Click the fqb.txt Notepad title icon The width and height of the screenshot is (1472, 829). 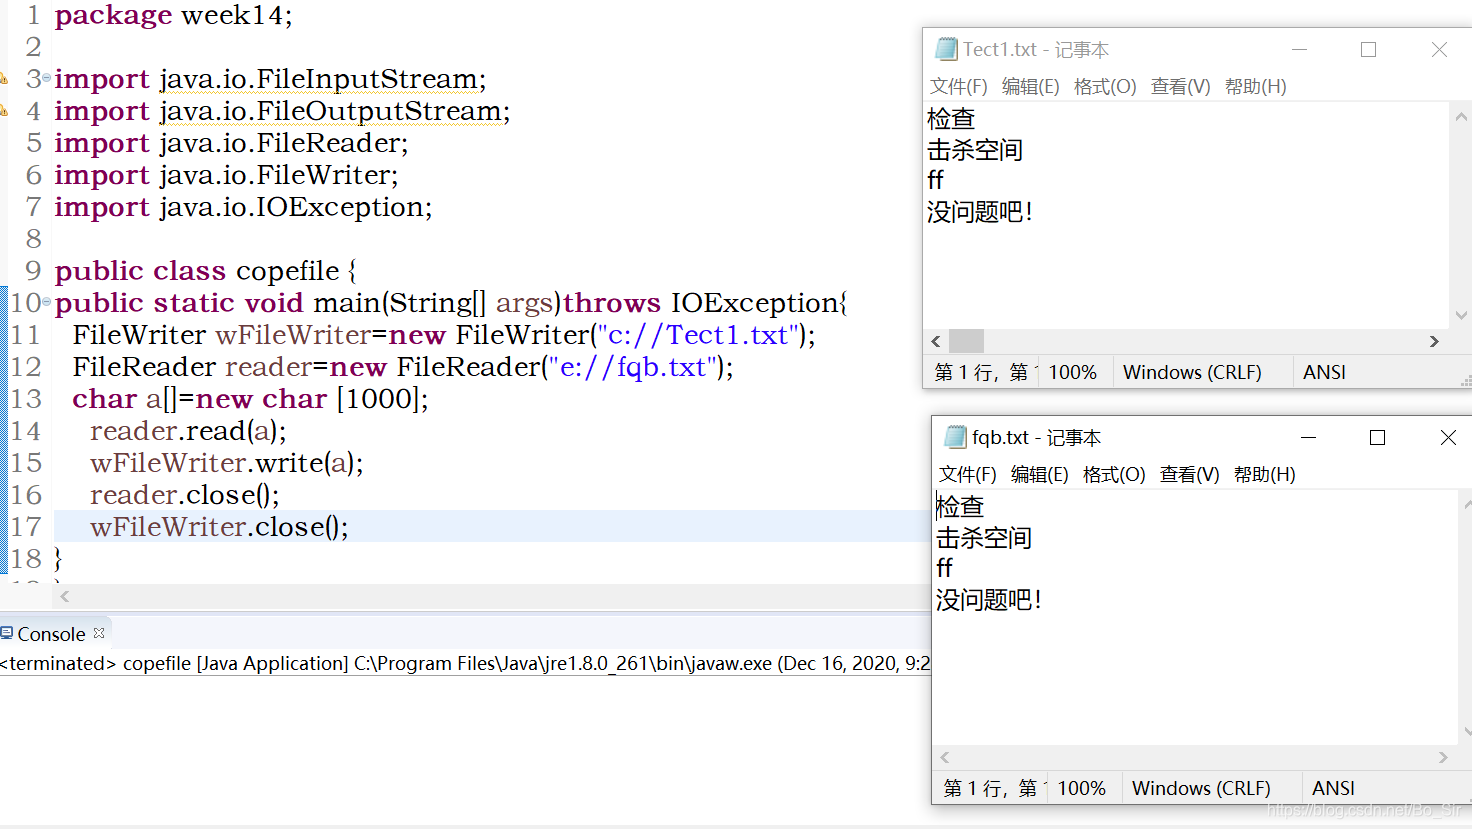tap(955, 437)
